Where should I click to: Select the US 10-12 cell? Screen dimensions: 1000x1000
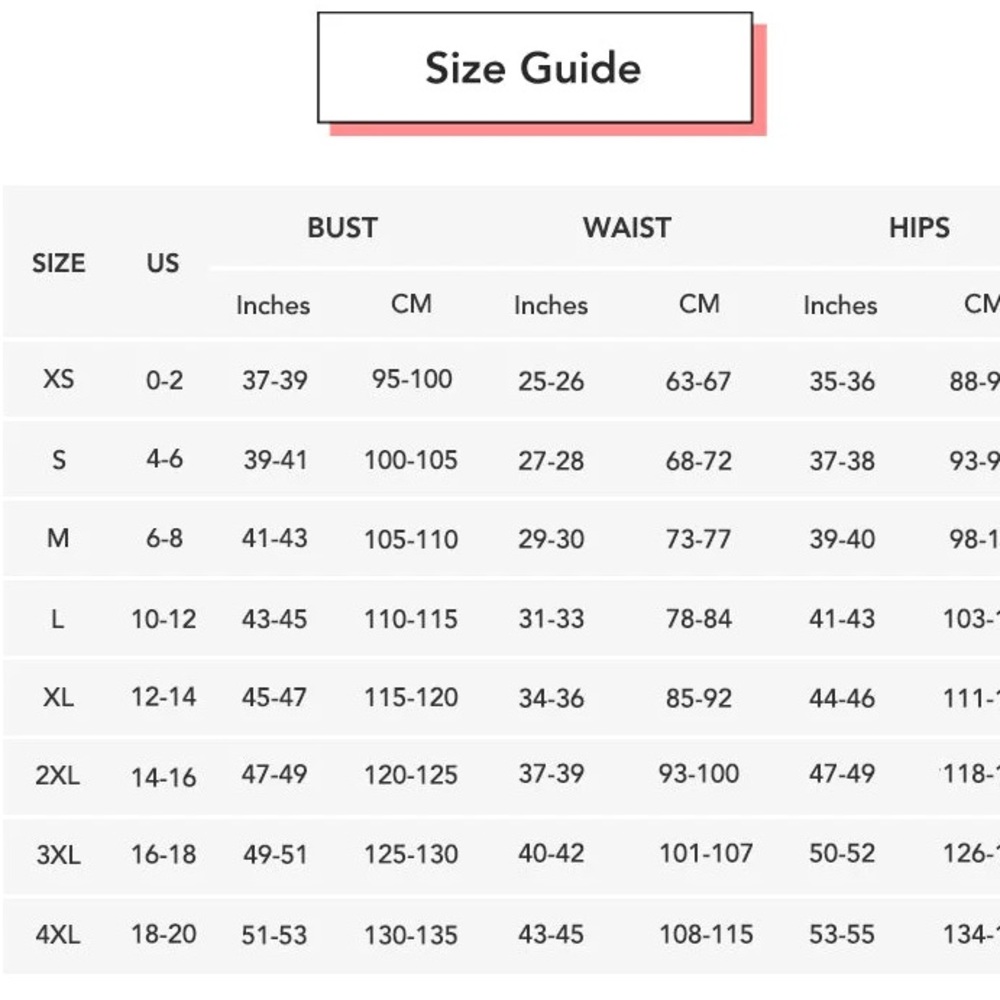coord(164,619)
